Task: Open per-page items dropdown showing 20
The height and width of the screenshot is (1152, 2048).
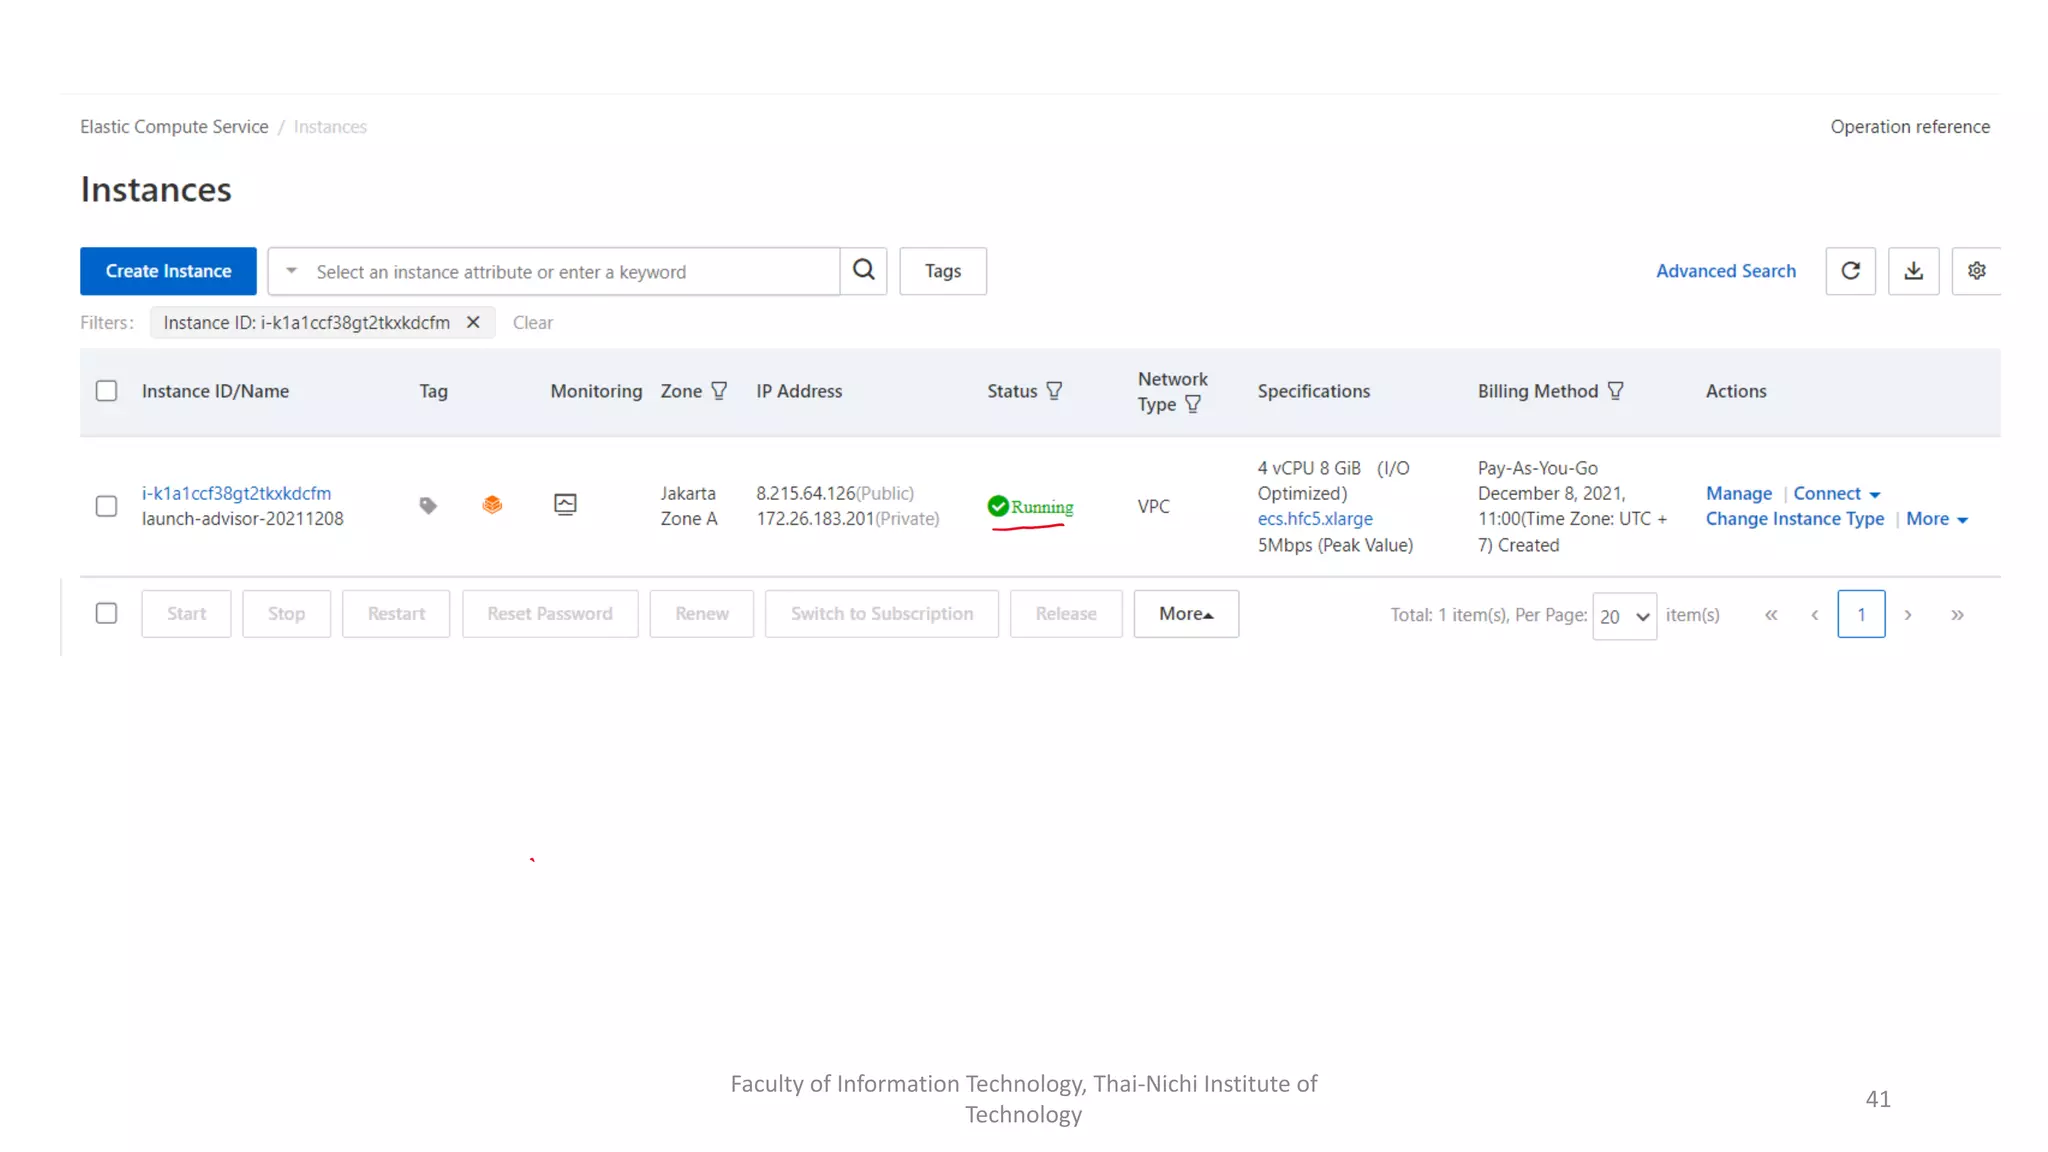Action: pyautogui.click(x=1624, y=616)
